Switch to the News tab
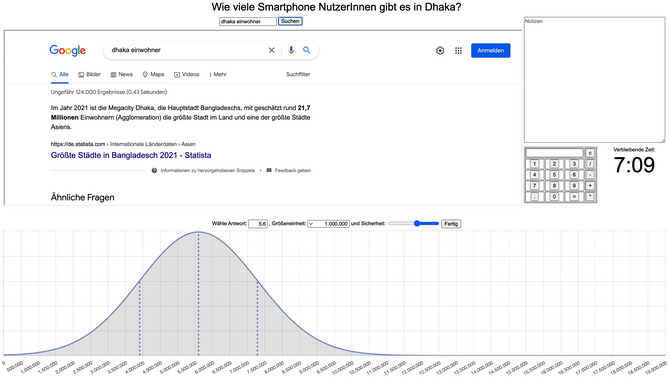The width and height of the screenshot is (670, 378). pyautogui.click(x=122, y=74)
